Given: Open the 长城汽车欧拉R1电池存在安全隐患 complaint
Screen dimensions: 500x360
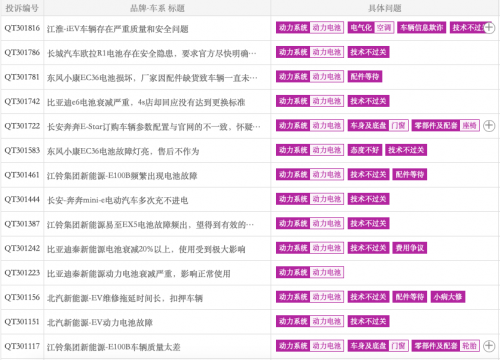Looking at the screenshot, I should point(152,53).
